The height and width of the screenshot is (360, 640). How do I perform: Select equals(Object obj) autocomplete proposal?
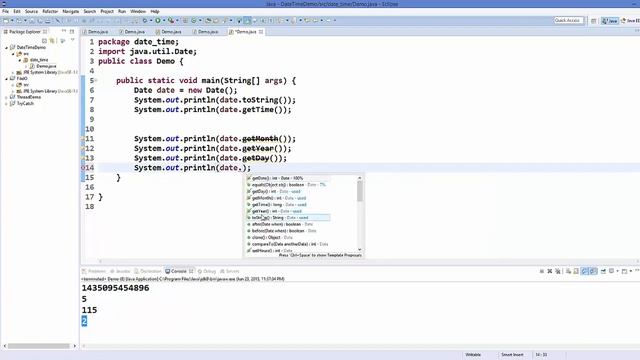pos(289,185)
